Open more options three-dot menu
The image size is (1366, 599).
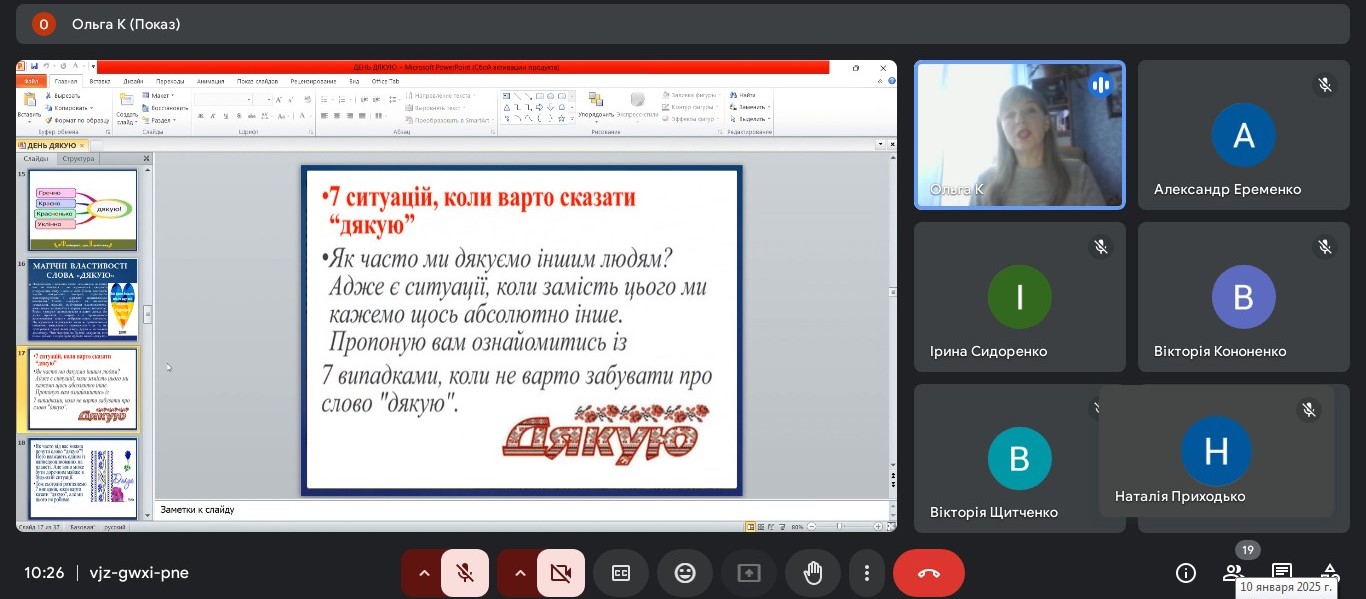[866, 573]
